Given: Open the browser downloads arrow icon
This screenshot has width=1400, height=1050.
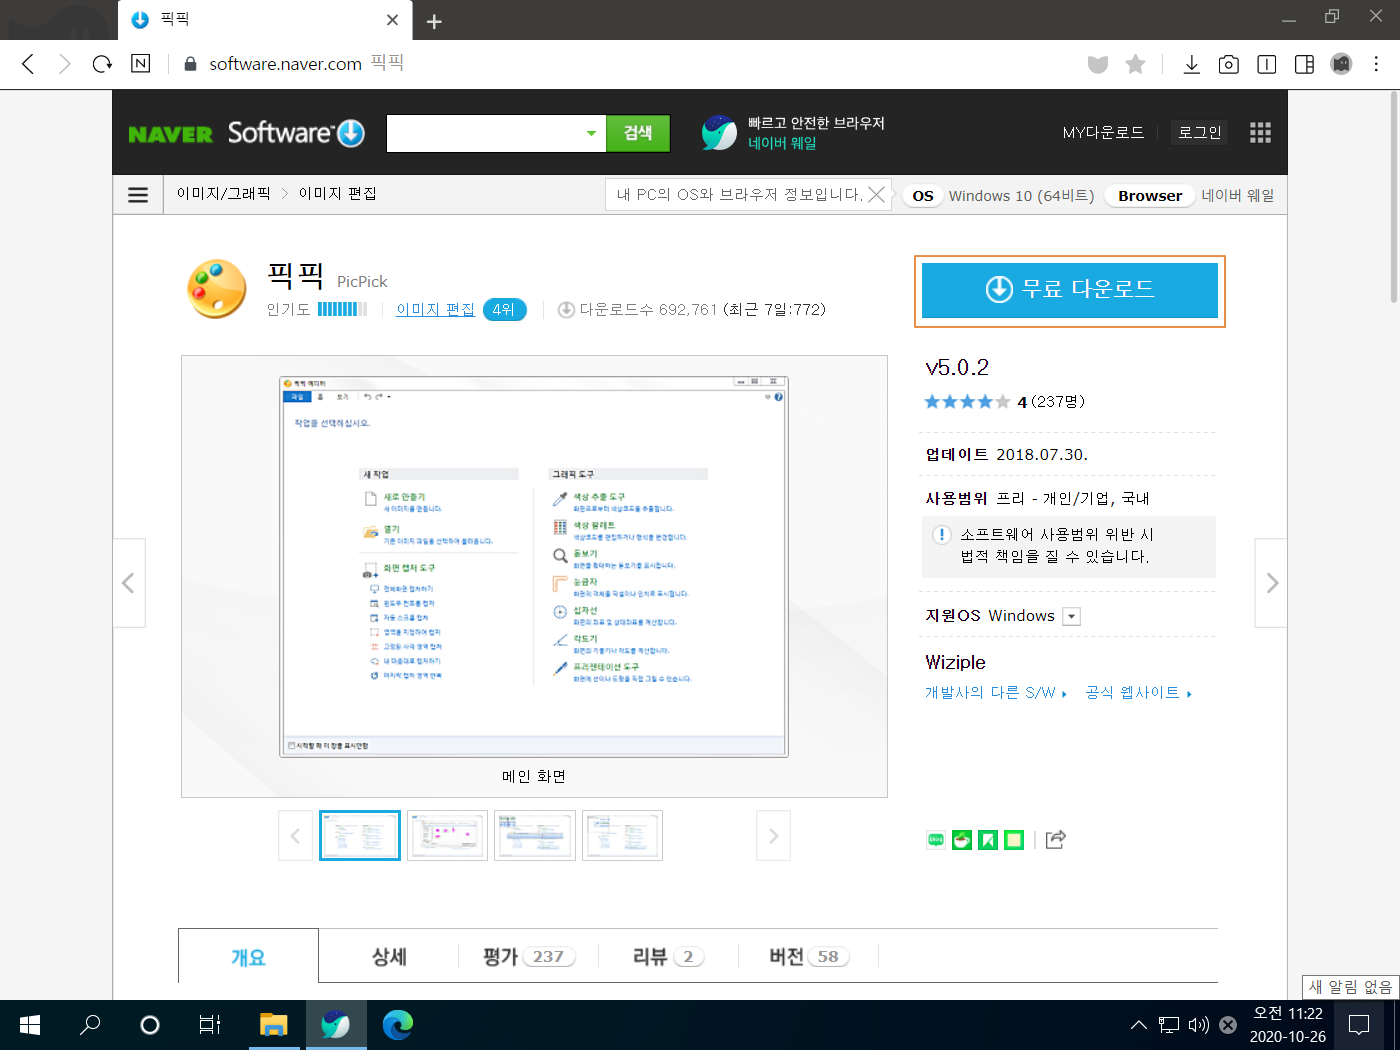Looking at the screenshot, I should click(1191, 64).
